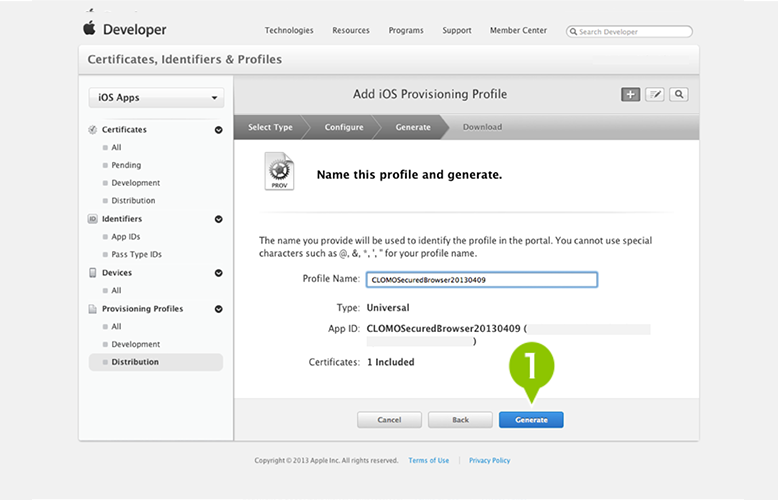The width and height of the screenshot is (778, 500).
Task: Open the Privacy Policy link
Action: 490,460
